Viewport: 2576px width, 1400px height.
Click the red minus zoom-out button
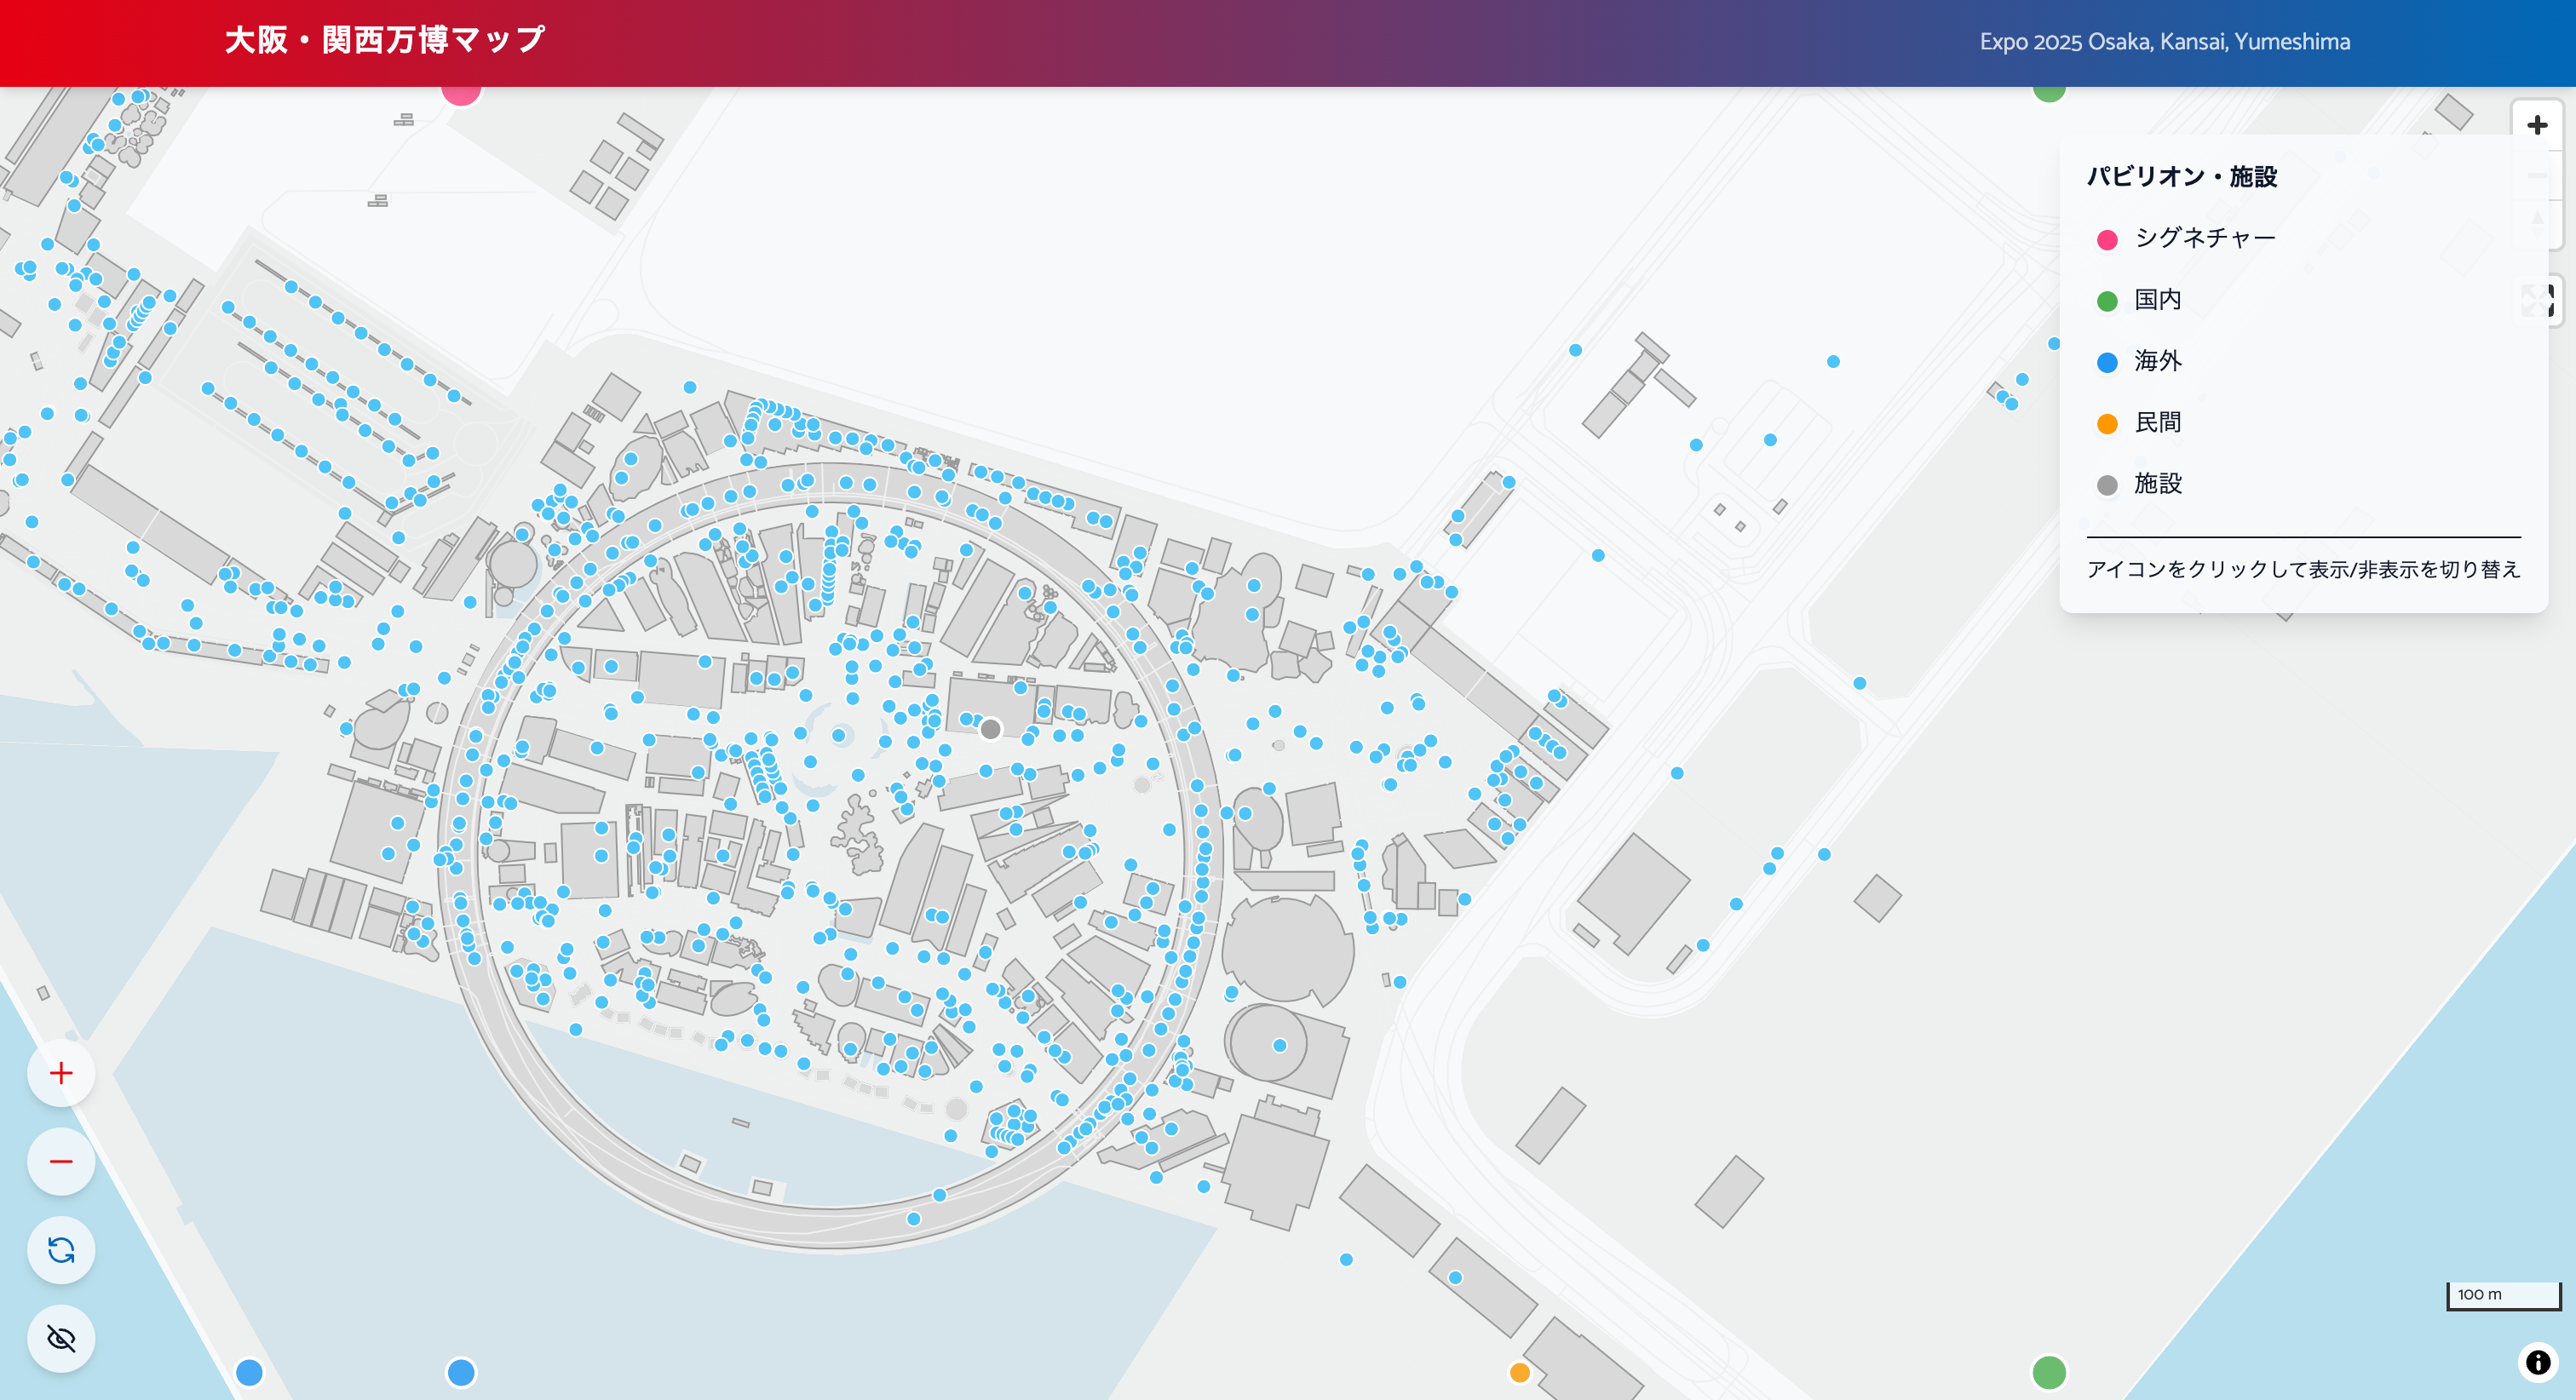click(x=61, y=1161)
